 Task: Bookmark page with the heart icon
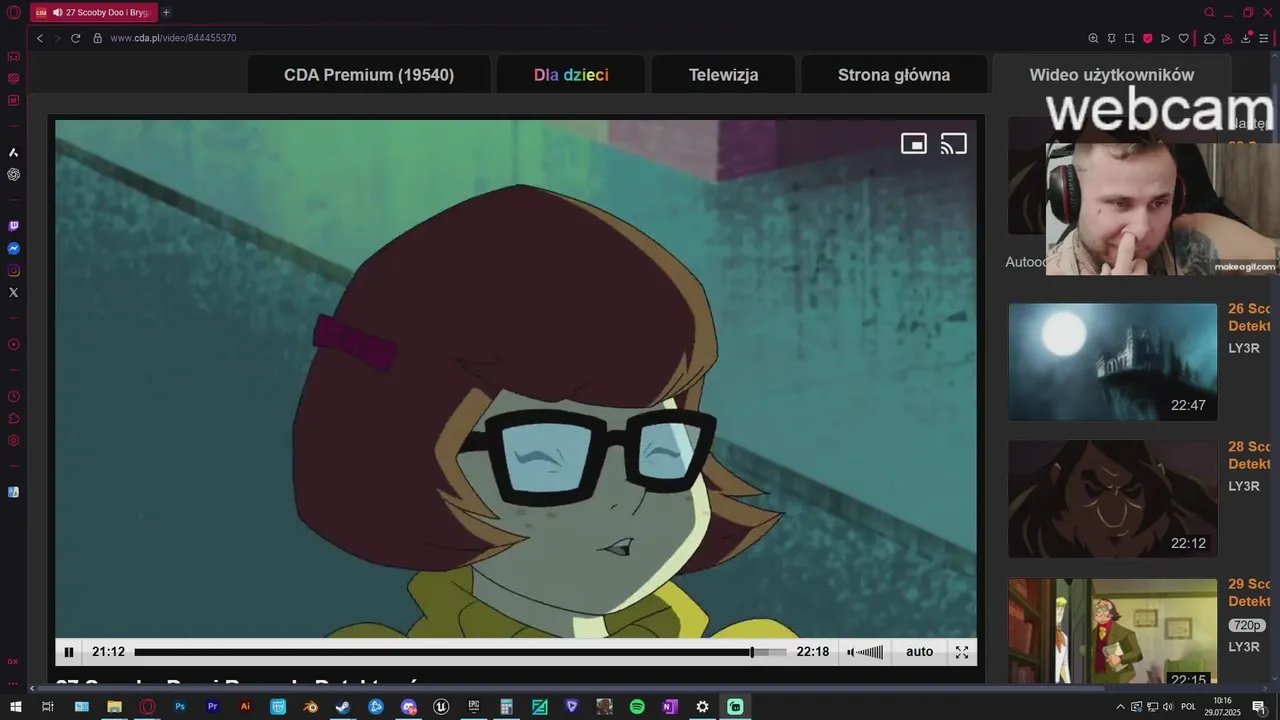point(1183,38)
